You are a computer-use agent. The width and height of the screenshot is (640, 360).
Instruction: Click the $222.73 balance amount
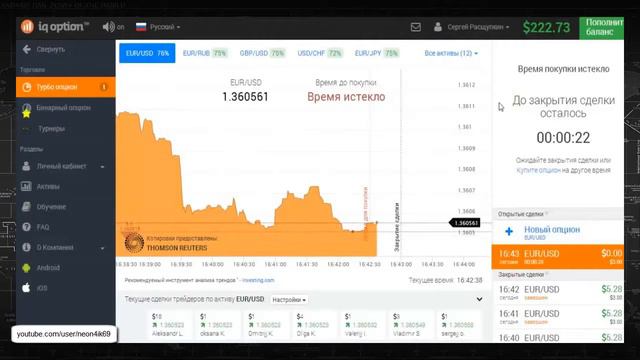546,27
